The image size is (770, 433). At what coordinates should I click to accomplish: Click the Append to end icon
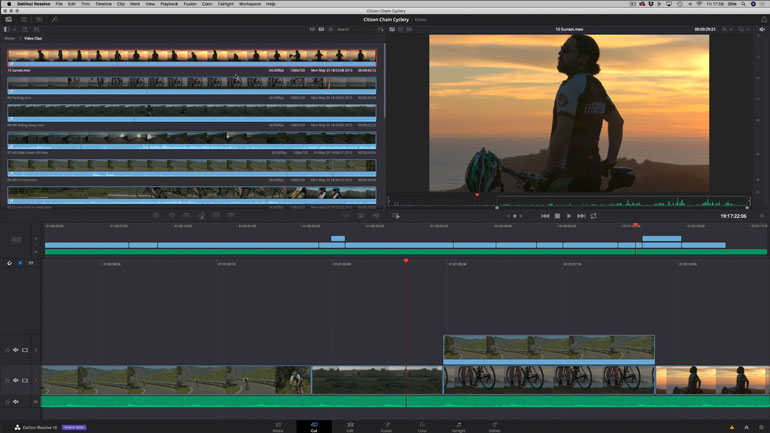(172, 216)
